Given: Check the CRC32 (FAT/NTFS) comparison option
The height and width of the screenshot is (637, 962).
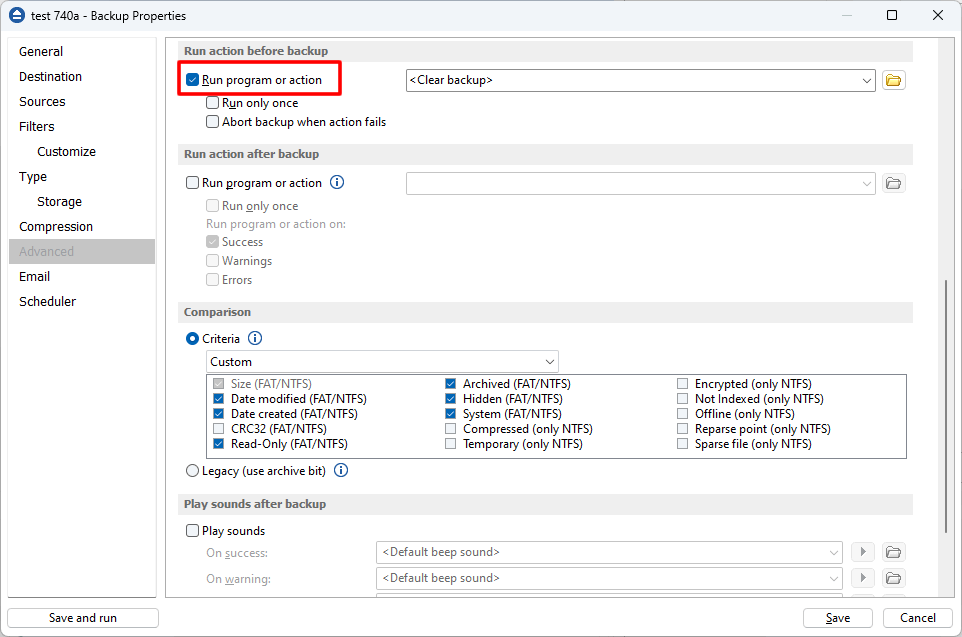Looking at the screenshot, I should (x=219, y=429).
